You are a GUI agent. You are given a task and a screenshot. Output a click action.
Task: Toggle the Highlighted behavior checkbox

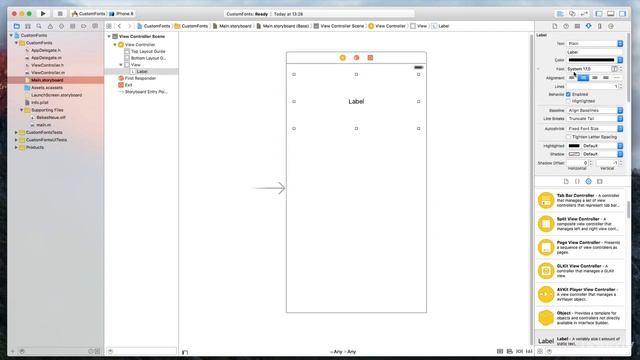click(x=568, y=101)
